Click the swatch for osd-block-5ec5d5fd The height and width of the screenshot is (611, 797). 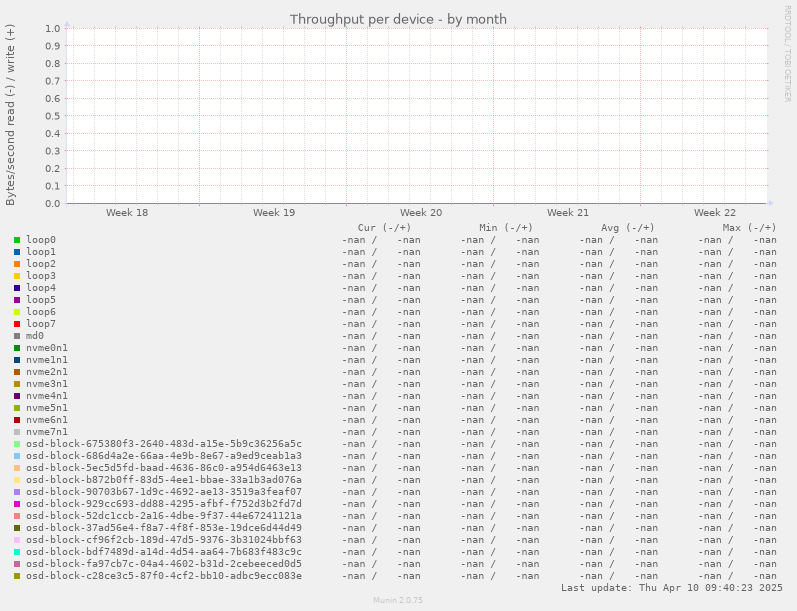17,468
